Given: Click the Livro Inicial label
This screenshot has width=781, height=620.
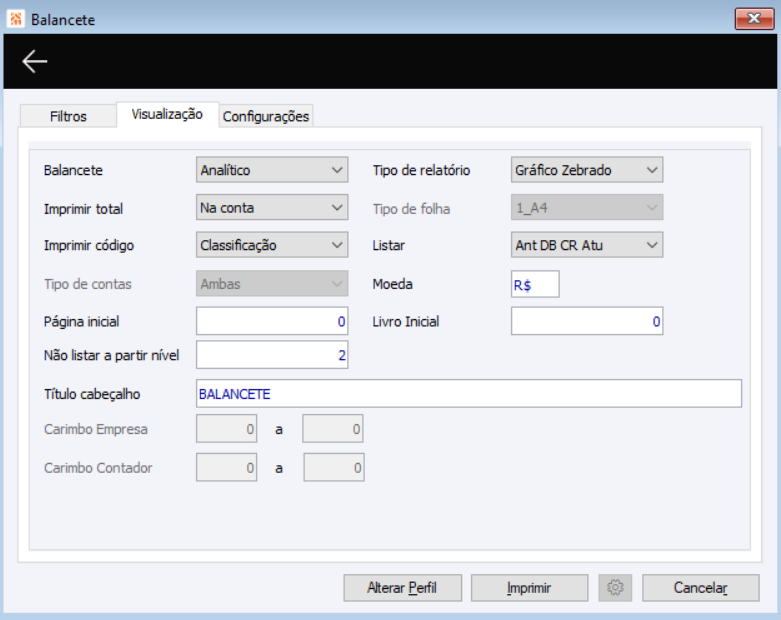Looking at the screenshot, I should 406,322.
